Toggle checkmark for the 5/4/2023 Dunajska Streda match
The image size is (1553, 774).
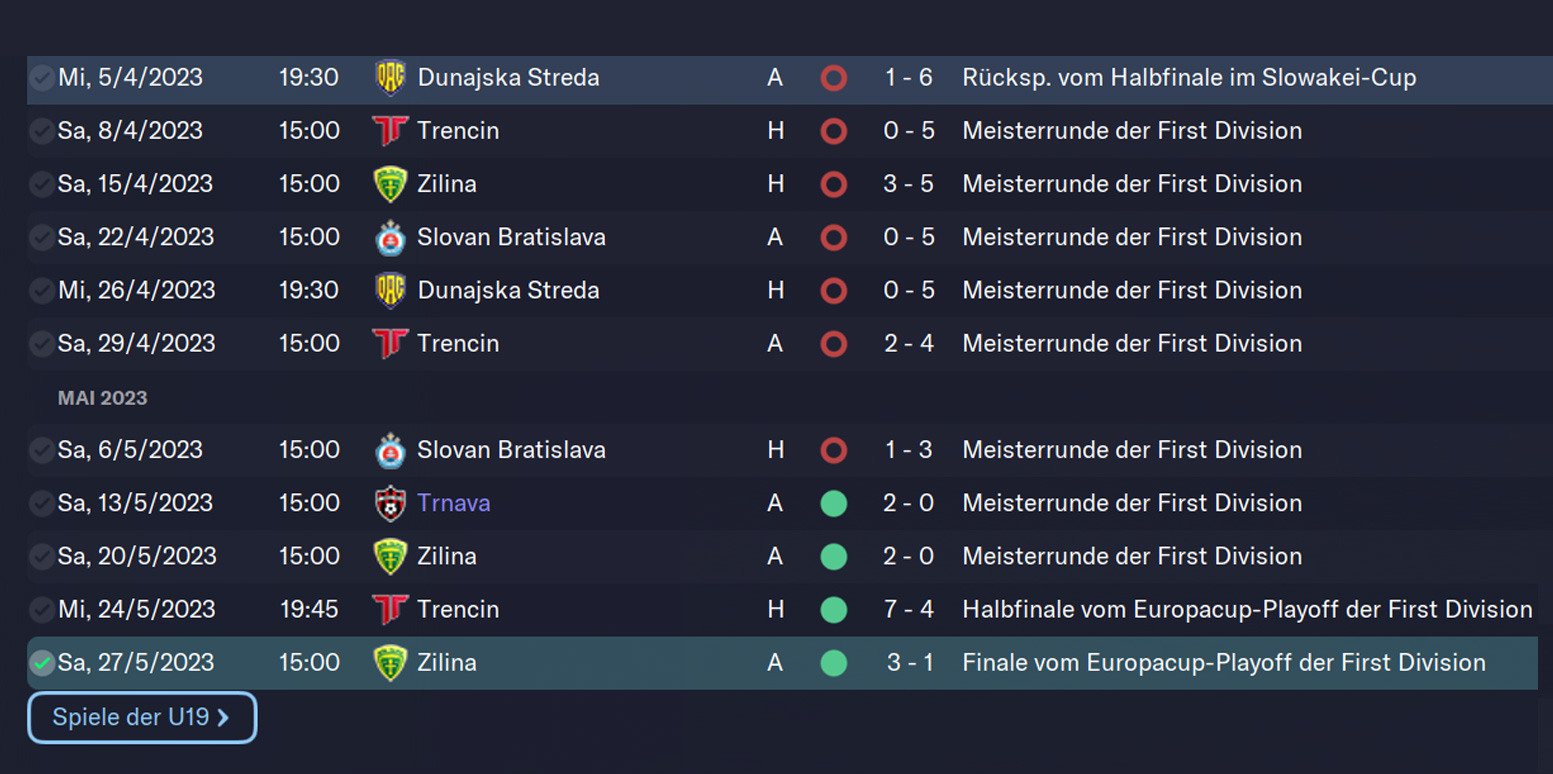click(x=42, y=78)
